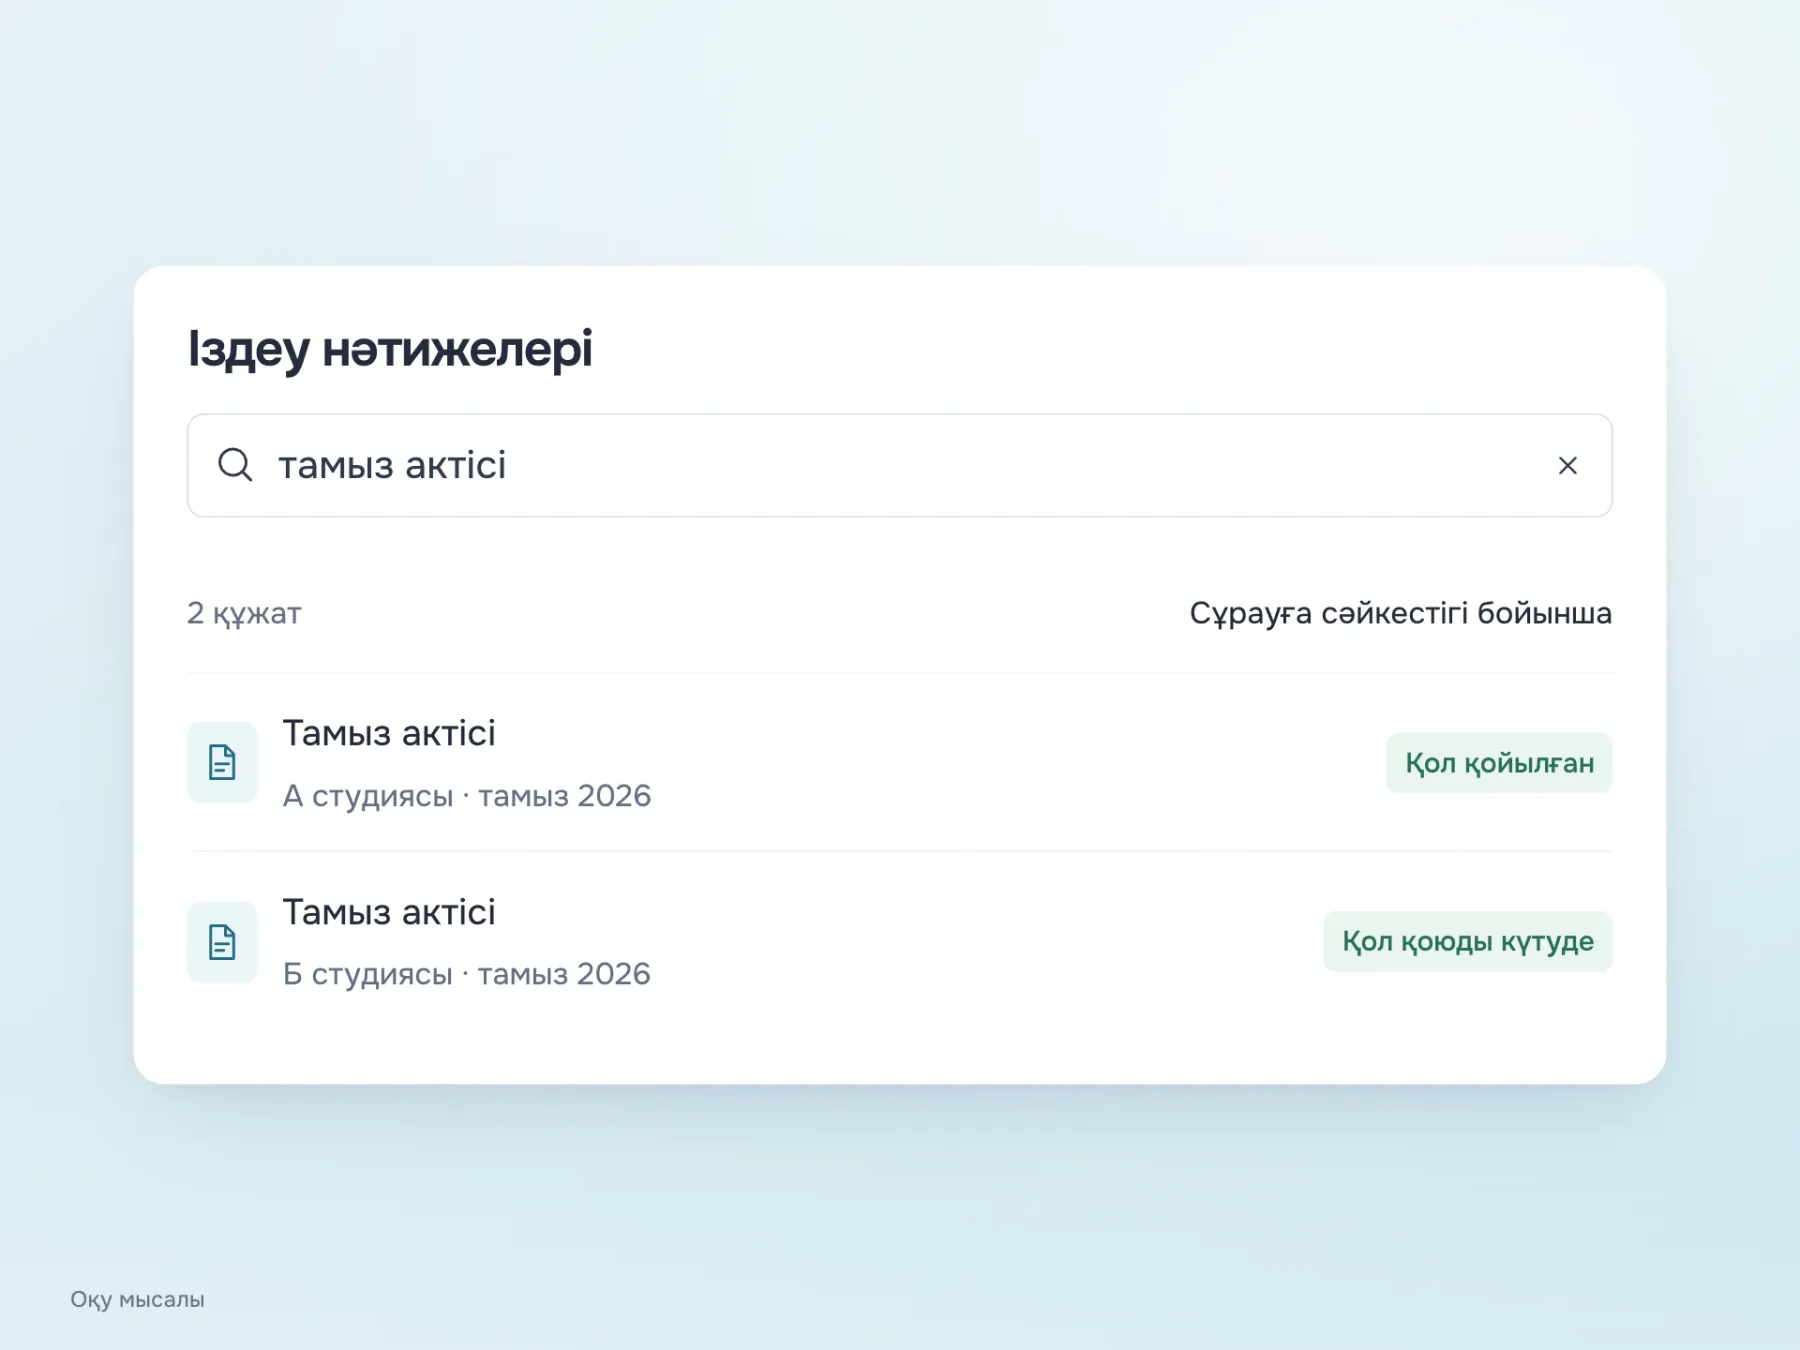Click the Қол қоюды күтуде status badge

click(1467, 941)
